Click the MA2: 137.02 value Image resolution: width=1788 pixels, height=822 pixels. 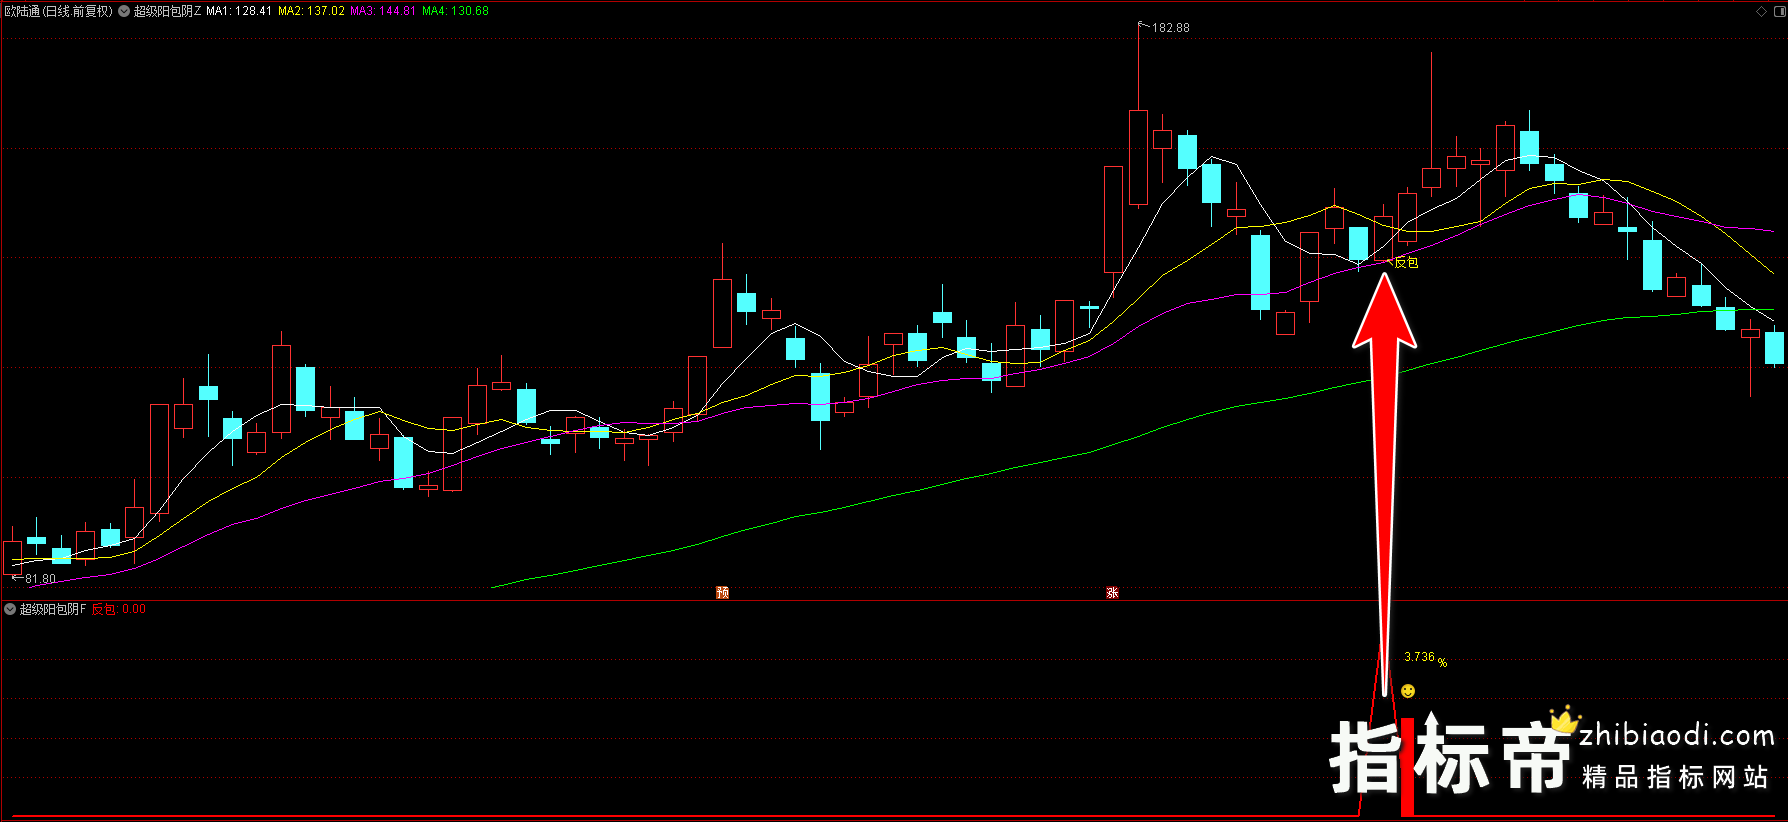(311, 11)
